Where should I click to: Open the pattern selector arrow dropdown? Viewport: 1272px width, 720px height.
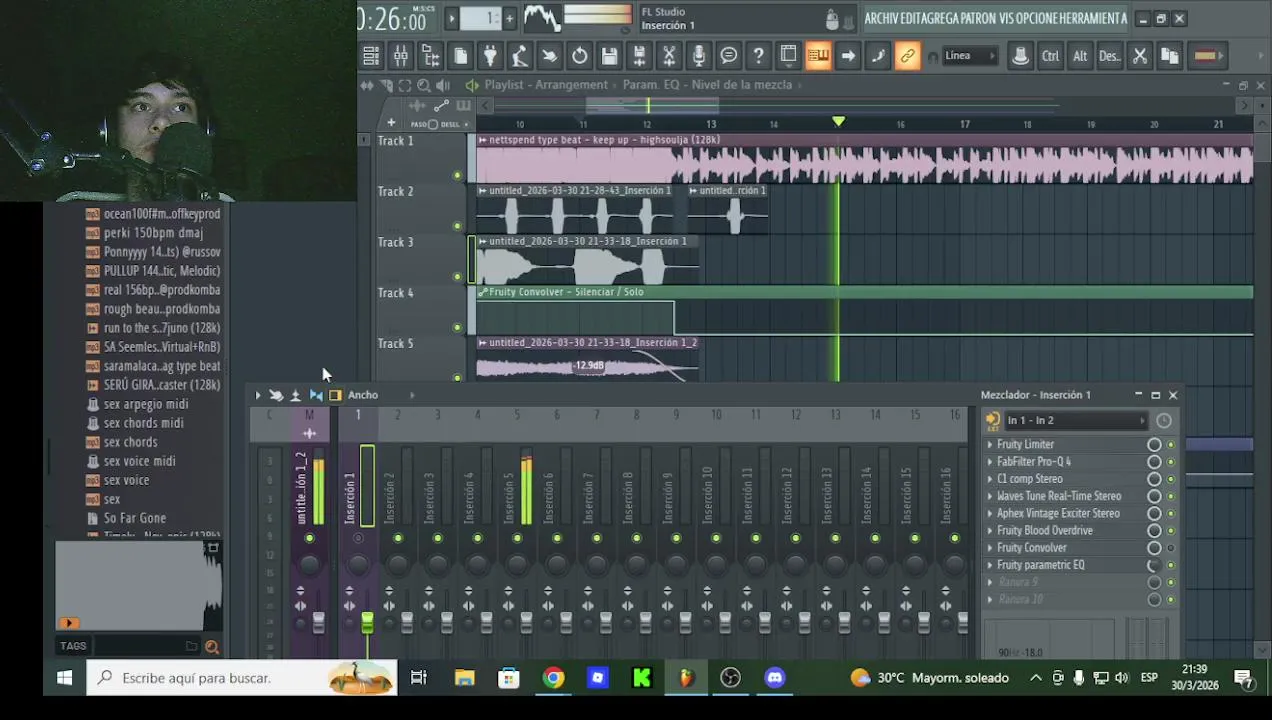(x=452, y=18)
